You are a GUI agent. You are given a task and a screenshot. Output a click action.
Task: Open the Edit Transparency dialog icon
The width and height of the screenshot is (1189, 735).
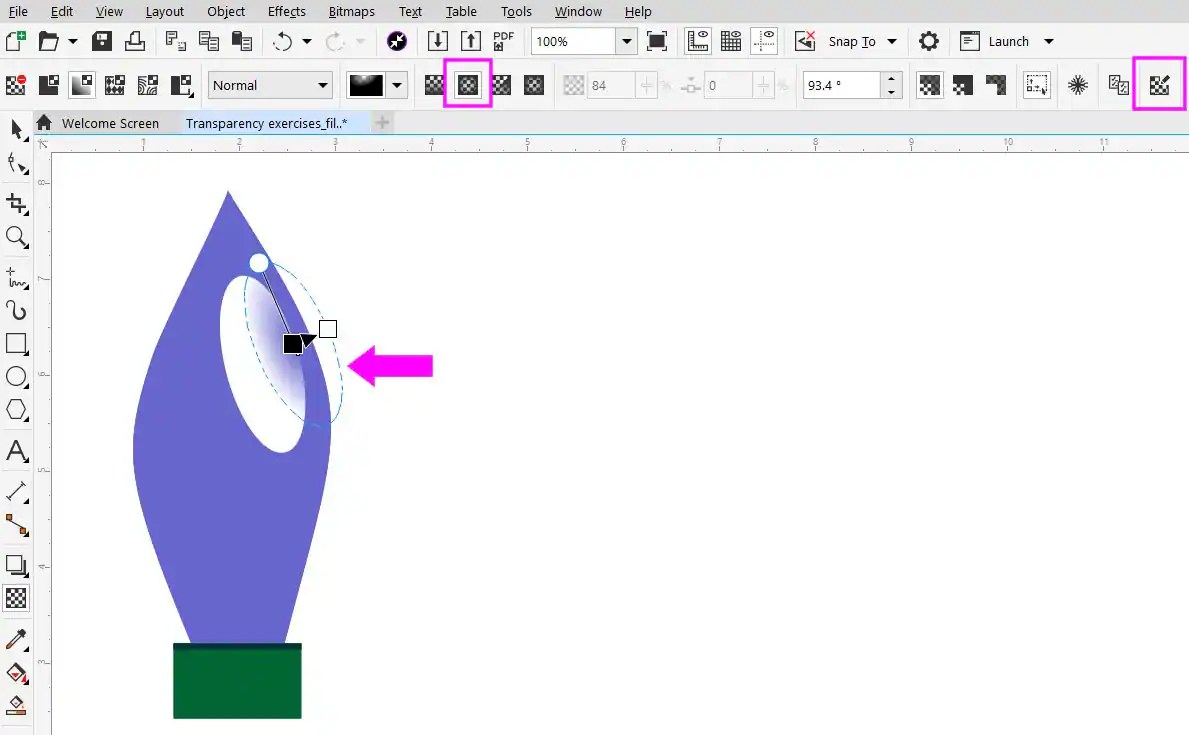[x=1158, y=85]
